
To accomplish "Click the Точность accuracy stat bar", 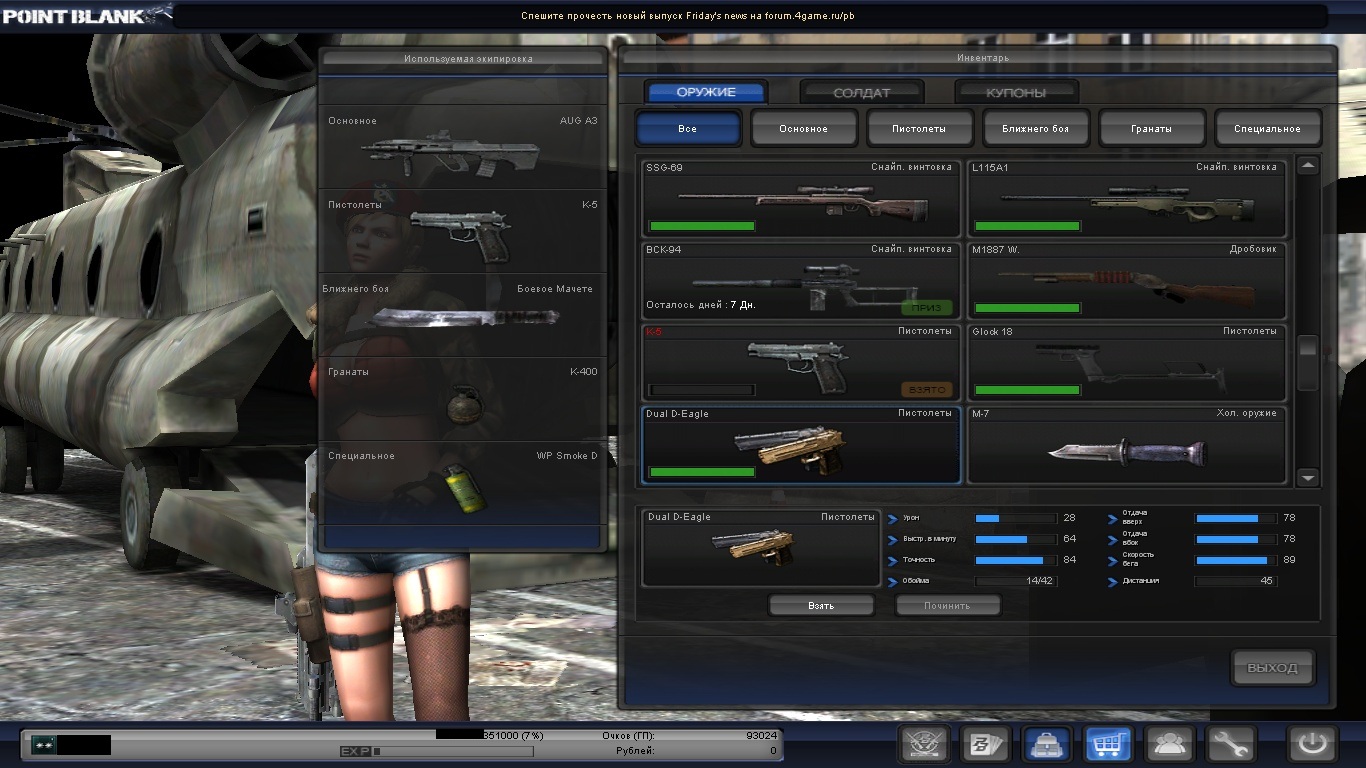I will tap(1015, 560).
